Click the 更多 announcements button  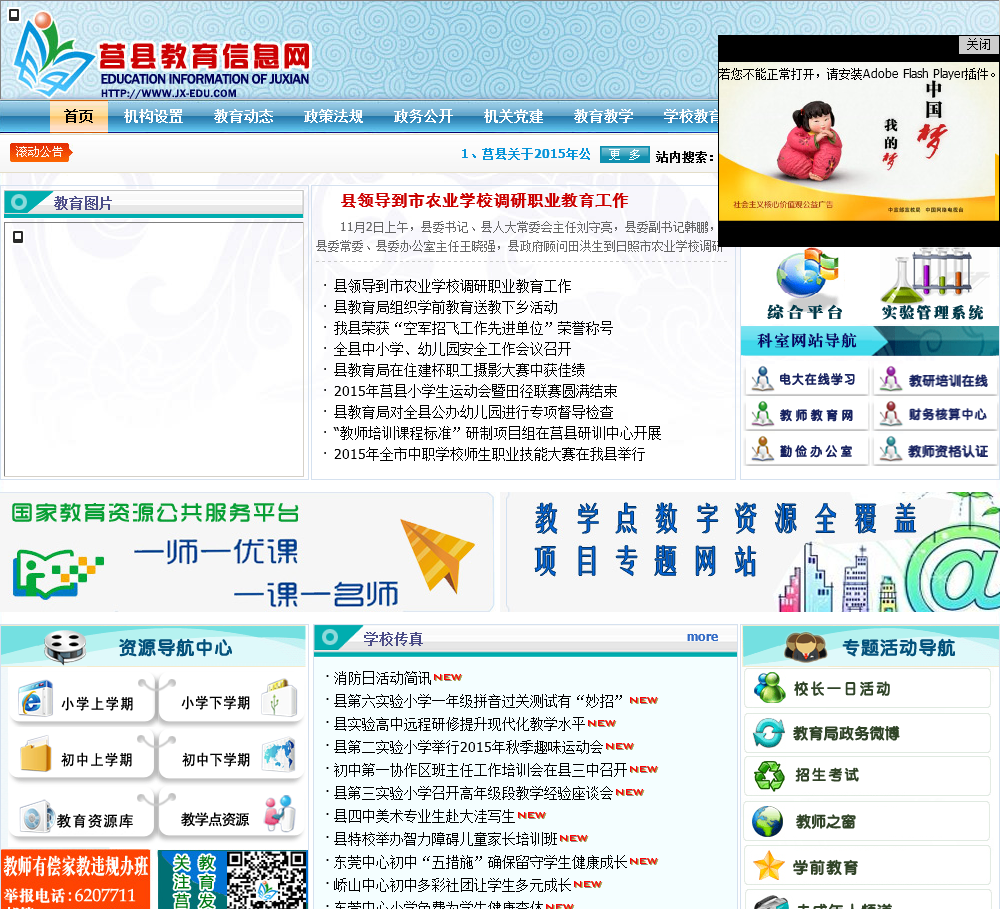(x=624, y=155)
